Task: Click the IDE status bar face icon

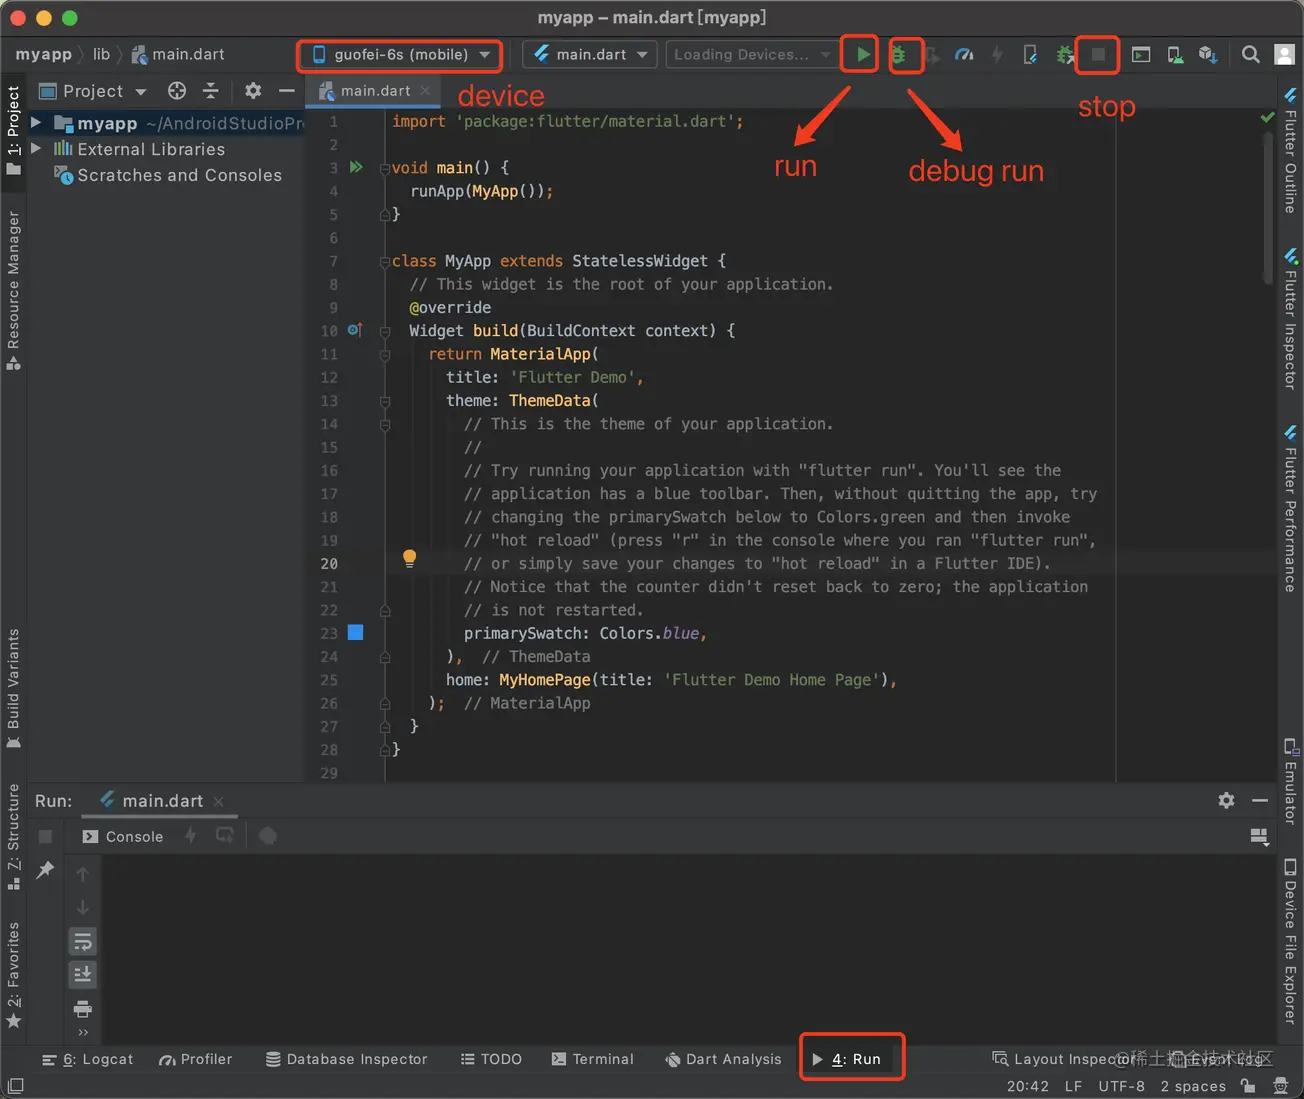Action: [x=1280, y=1085]
